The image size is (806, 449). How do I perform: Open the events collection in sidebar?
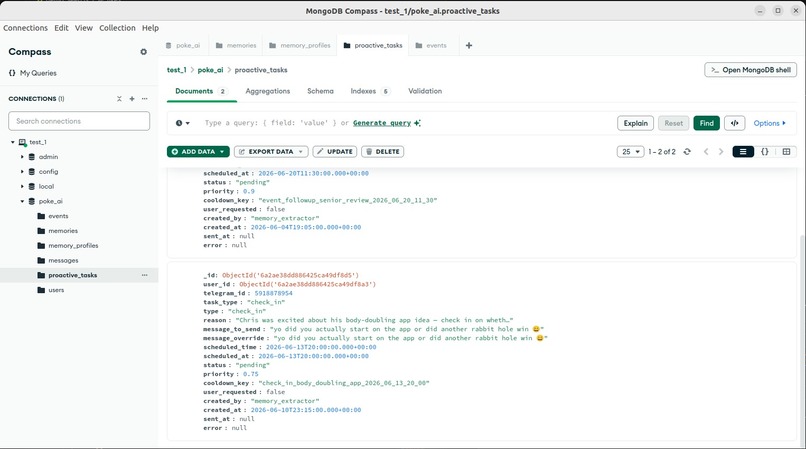coord(58,216)
